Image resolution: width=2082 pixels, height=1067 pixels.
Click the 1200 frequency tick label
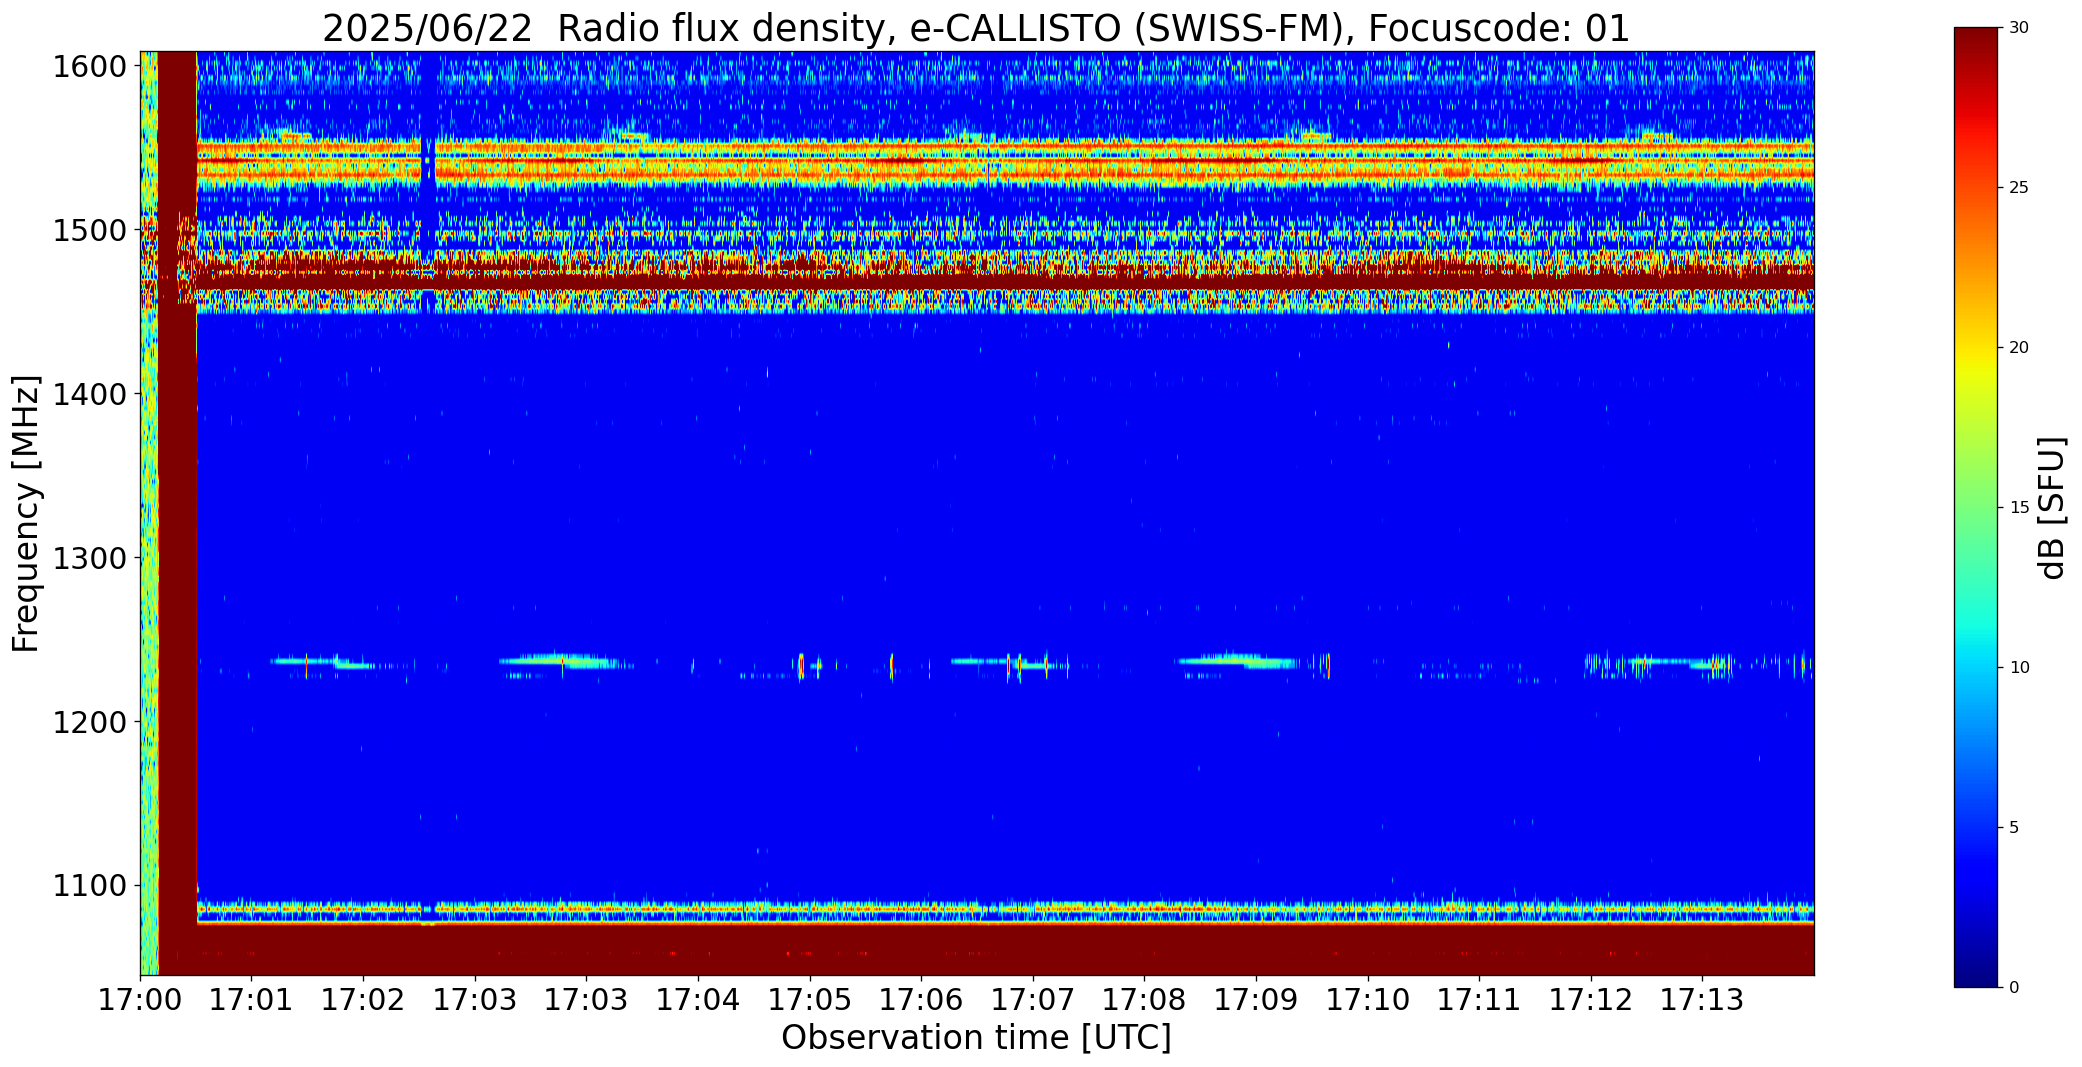click(90, 722)
